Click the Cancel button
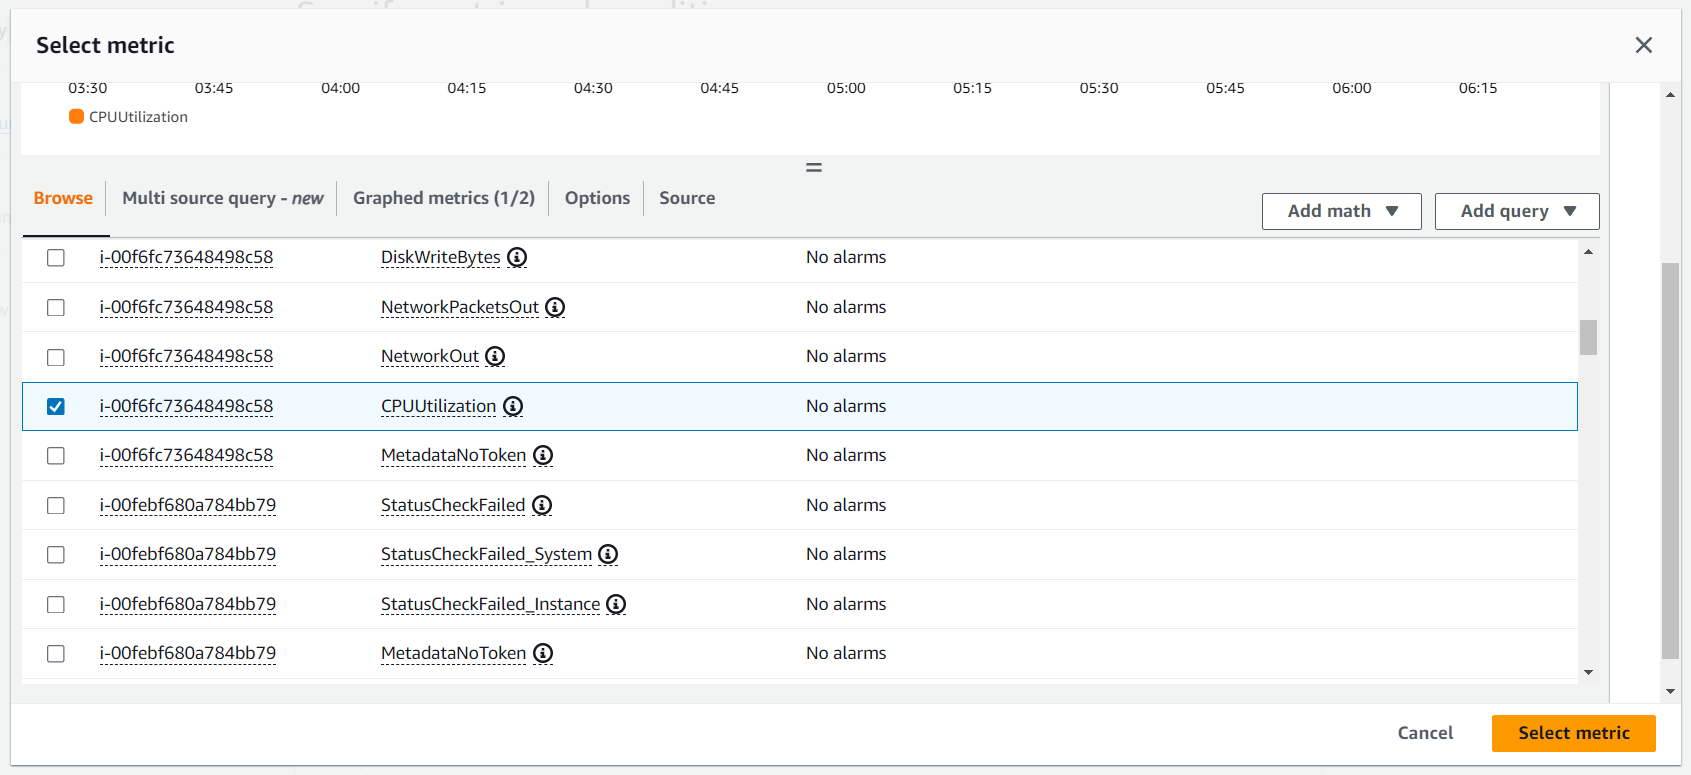This screenshot has height=775, width=1691. [x=1424, y=733]
